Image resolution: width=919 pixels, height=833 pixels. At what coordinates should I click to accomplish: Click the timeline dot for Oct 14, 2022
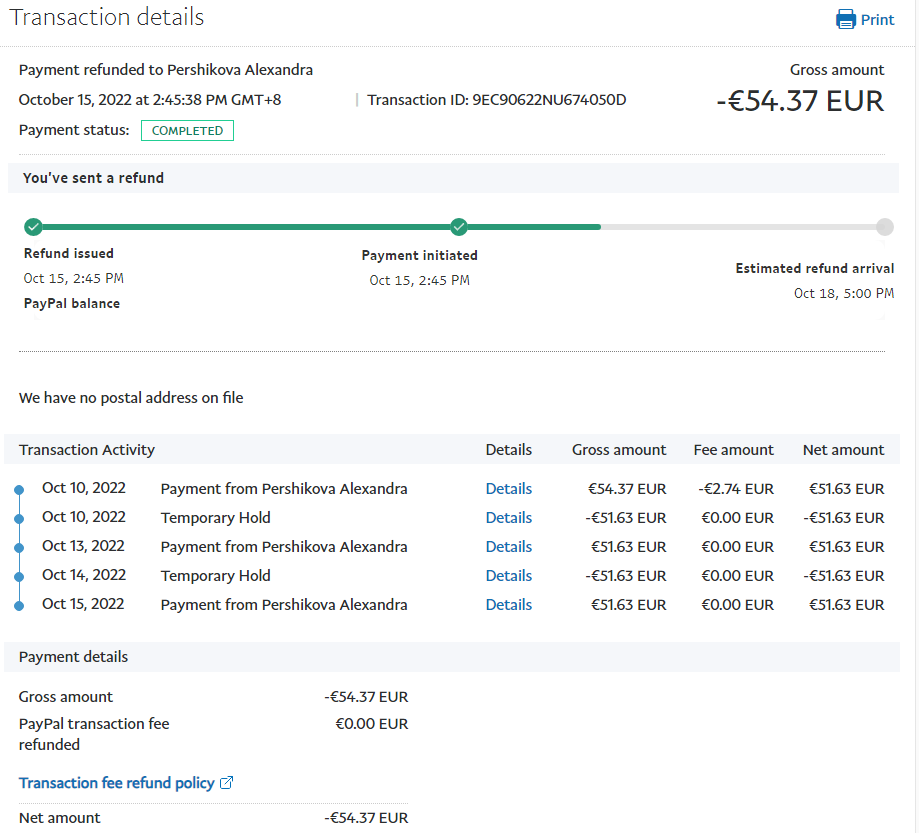[x=19, y=576]
